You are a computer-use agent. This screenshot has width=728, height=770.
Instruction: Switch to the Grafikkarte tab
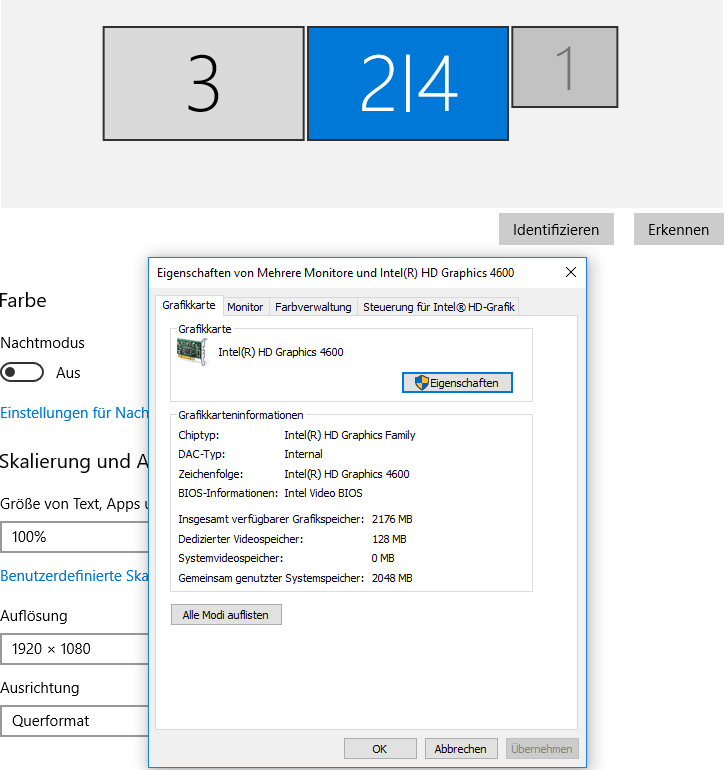pyautogui.click(x=189, y=305)
